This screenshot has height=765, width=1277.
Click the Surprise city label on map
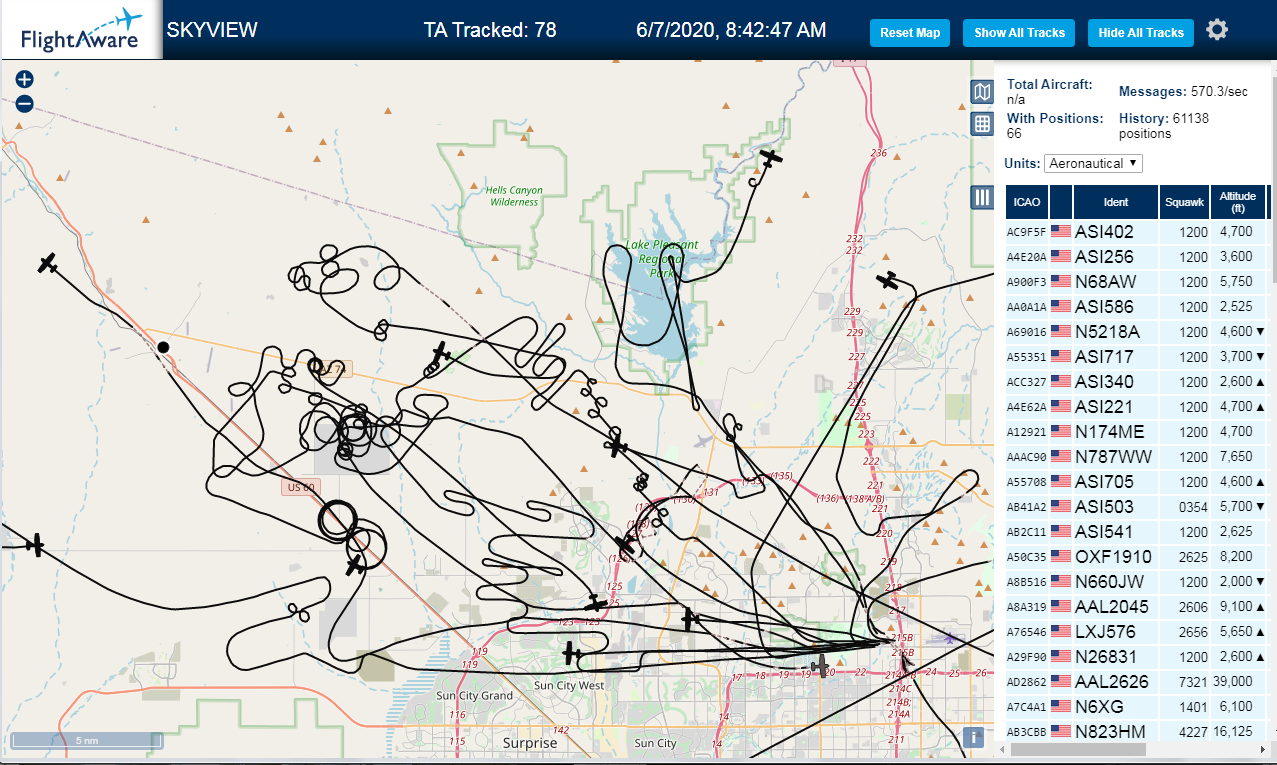click(x=529, y=743)
